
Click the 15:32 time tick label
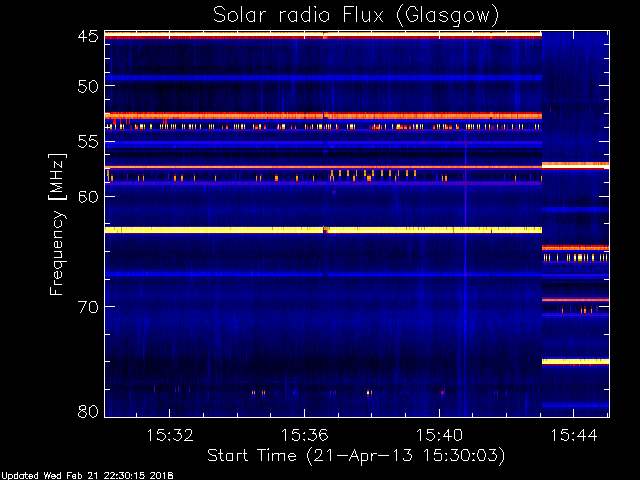coord(169,435)
